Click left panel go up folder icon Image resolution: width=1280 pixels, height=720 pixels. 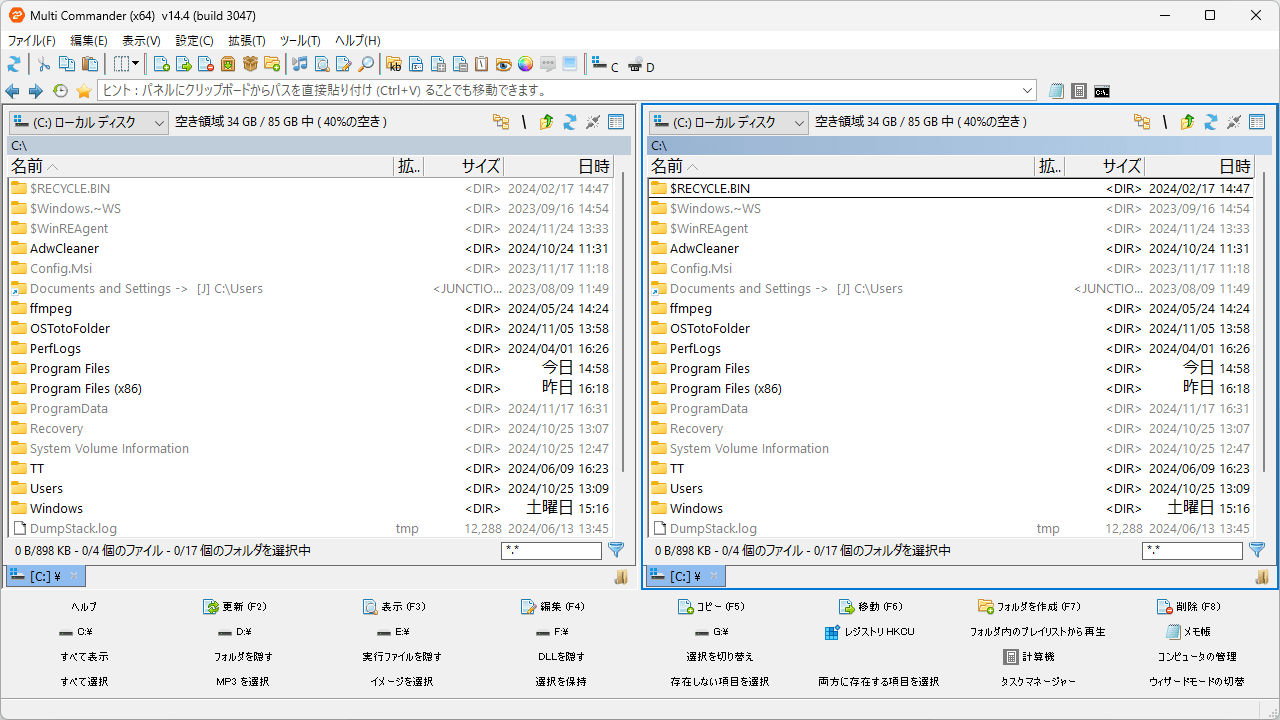(x=546, y=122)
